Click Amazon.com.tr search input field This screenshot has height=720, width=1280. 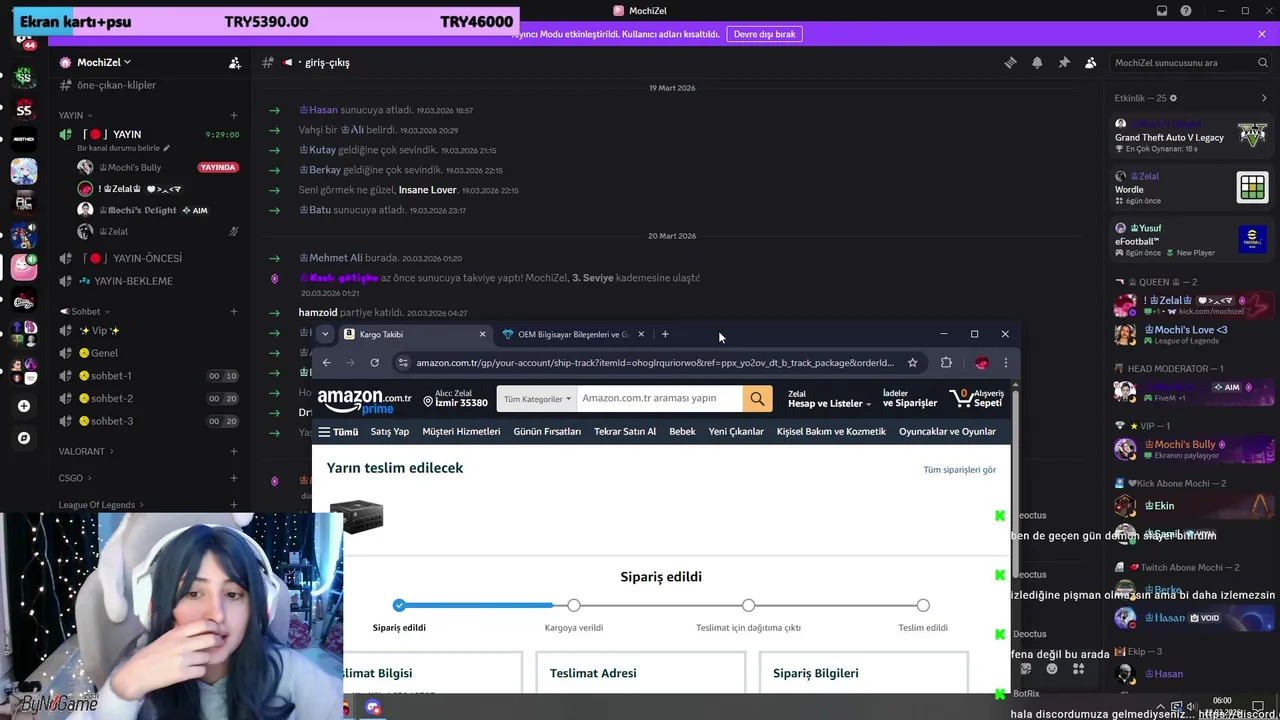pyautogui.click(x=659, y=398)
